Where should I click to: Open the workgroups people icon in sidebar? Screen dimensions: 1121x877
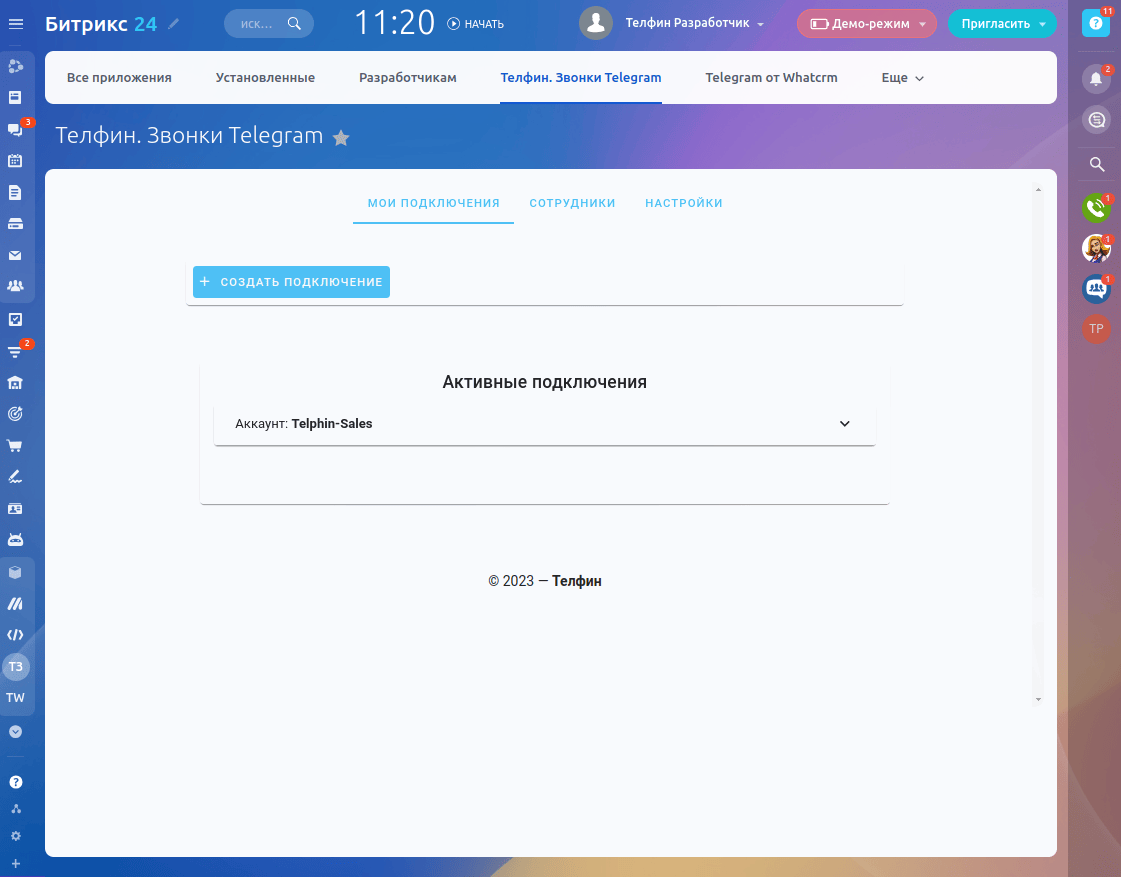[x=15, y=286]
